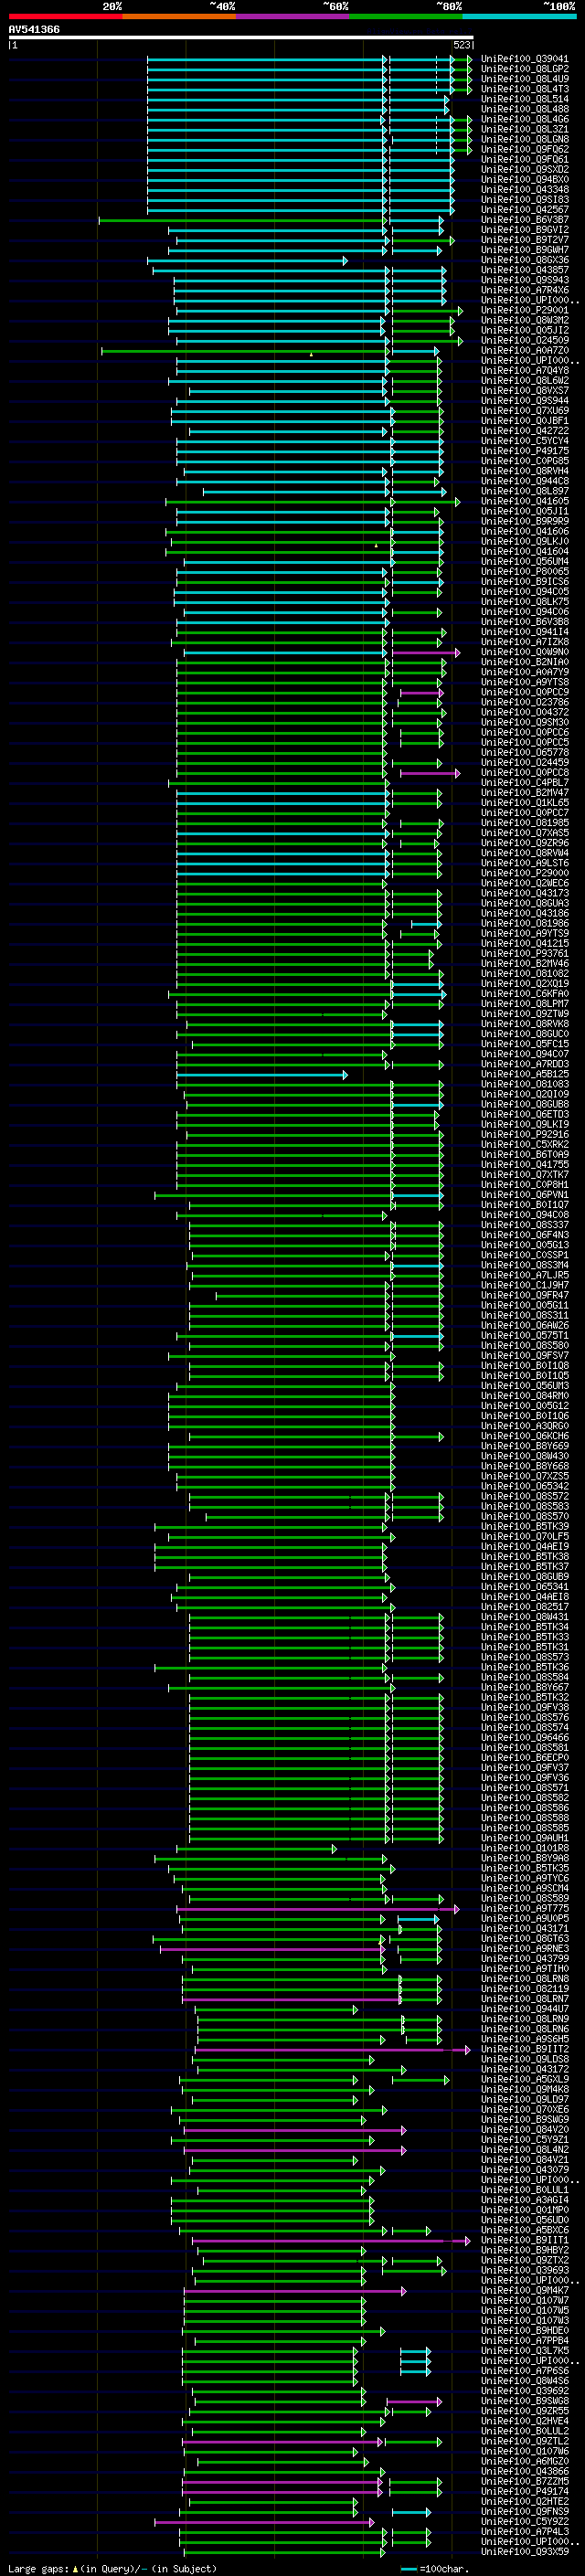
Task: Click hit label UniRef100_Q0PCC9
Action: coord(525,692)
